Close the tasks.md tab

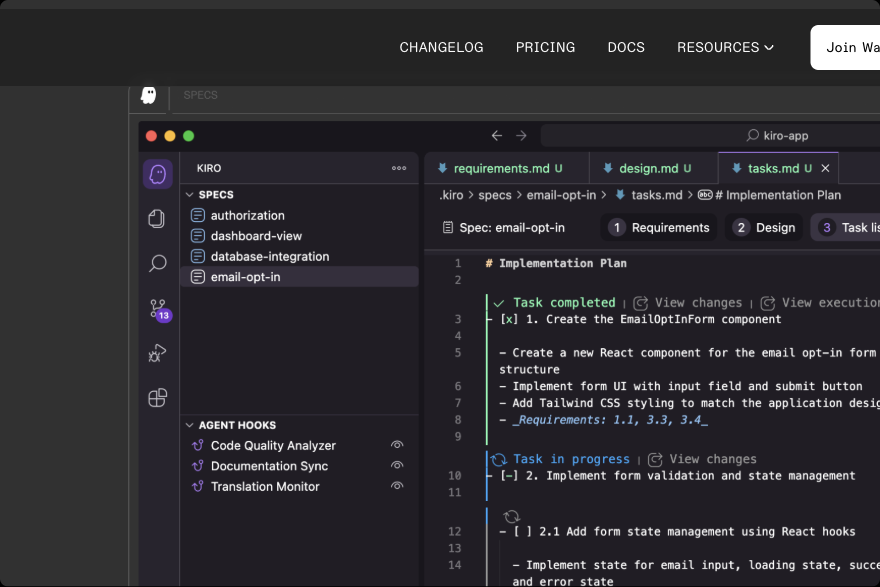(x=825, y=168)
